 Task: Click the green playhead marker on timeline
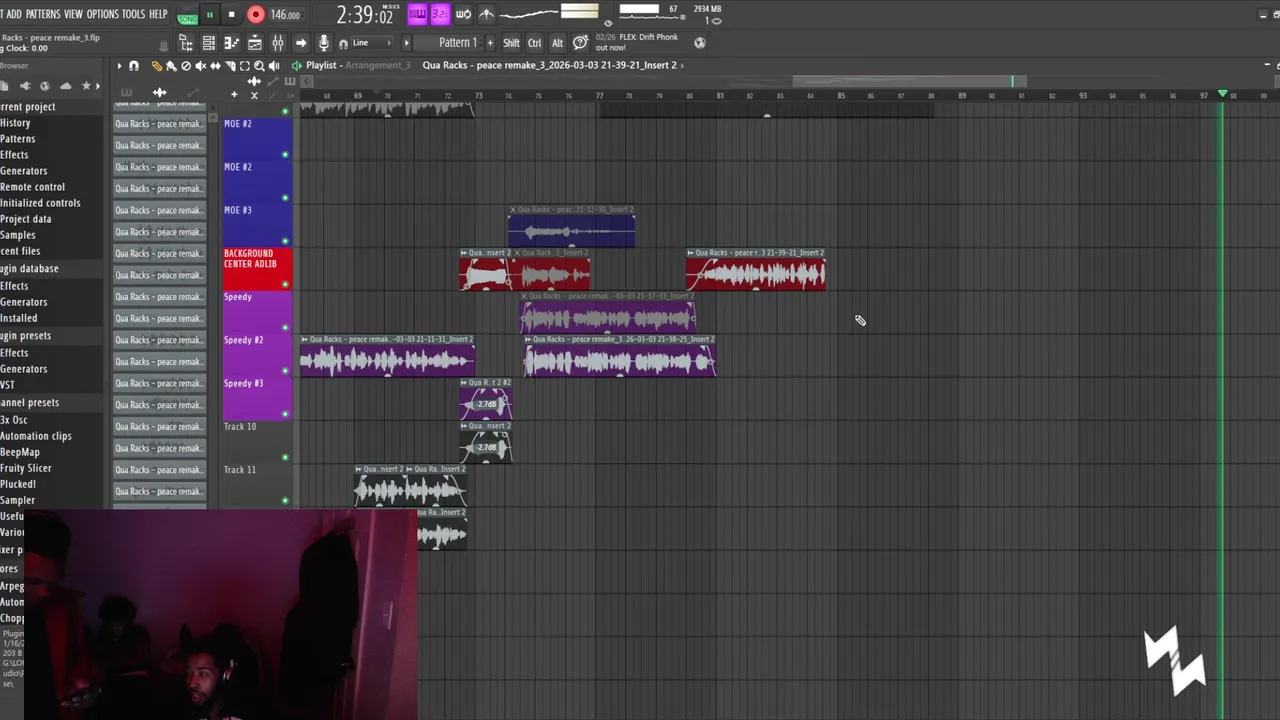point(1222,94)
